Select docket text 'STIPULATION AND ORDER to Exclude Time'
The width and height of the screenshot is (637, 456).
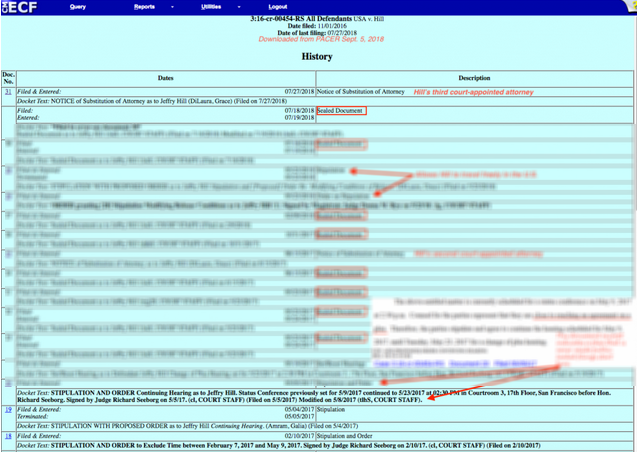pos(140,446)
